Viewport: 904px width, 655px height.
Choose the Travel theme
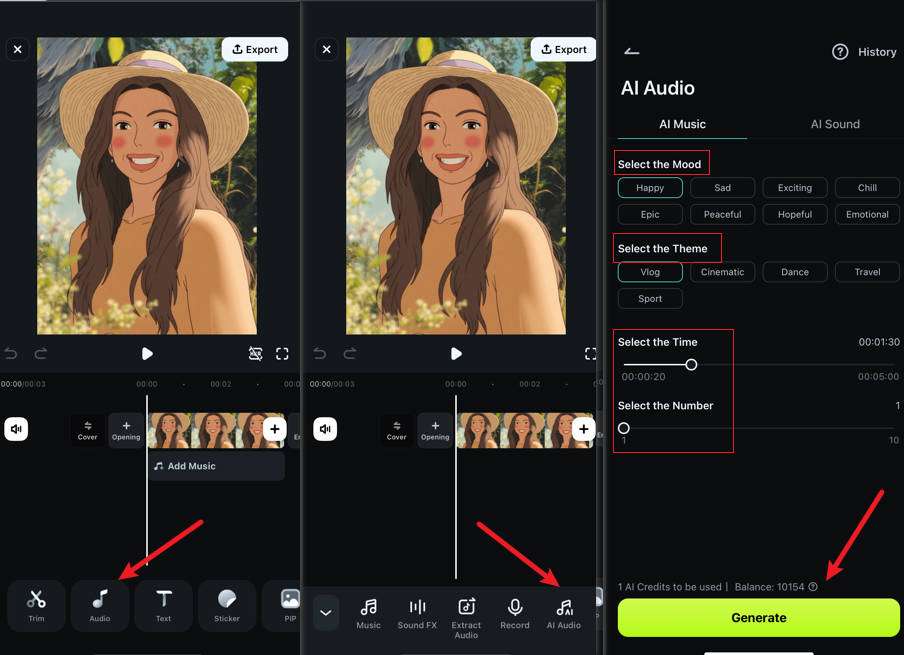tap(867, 272)
